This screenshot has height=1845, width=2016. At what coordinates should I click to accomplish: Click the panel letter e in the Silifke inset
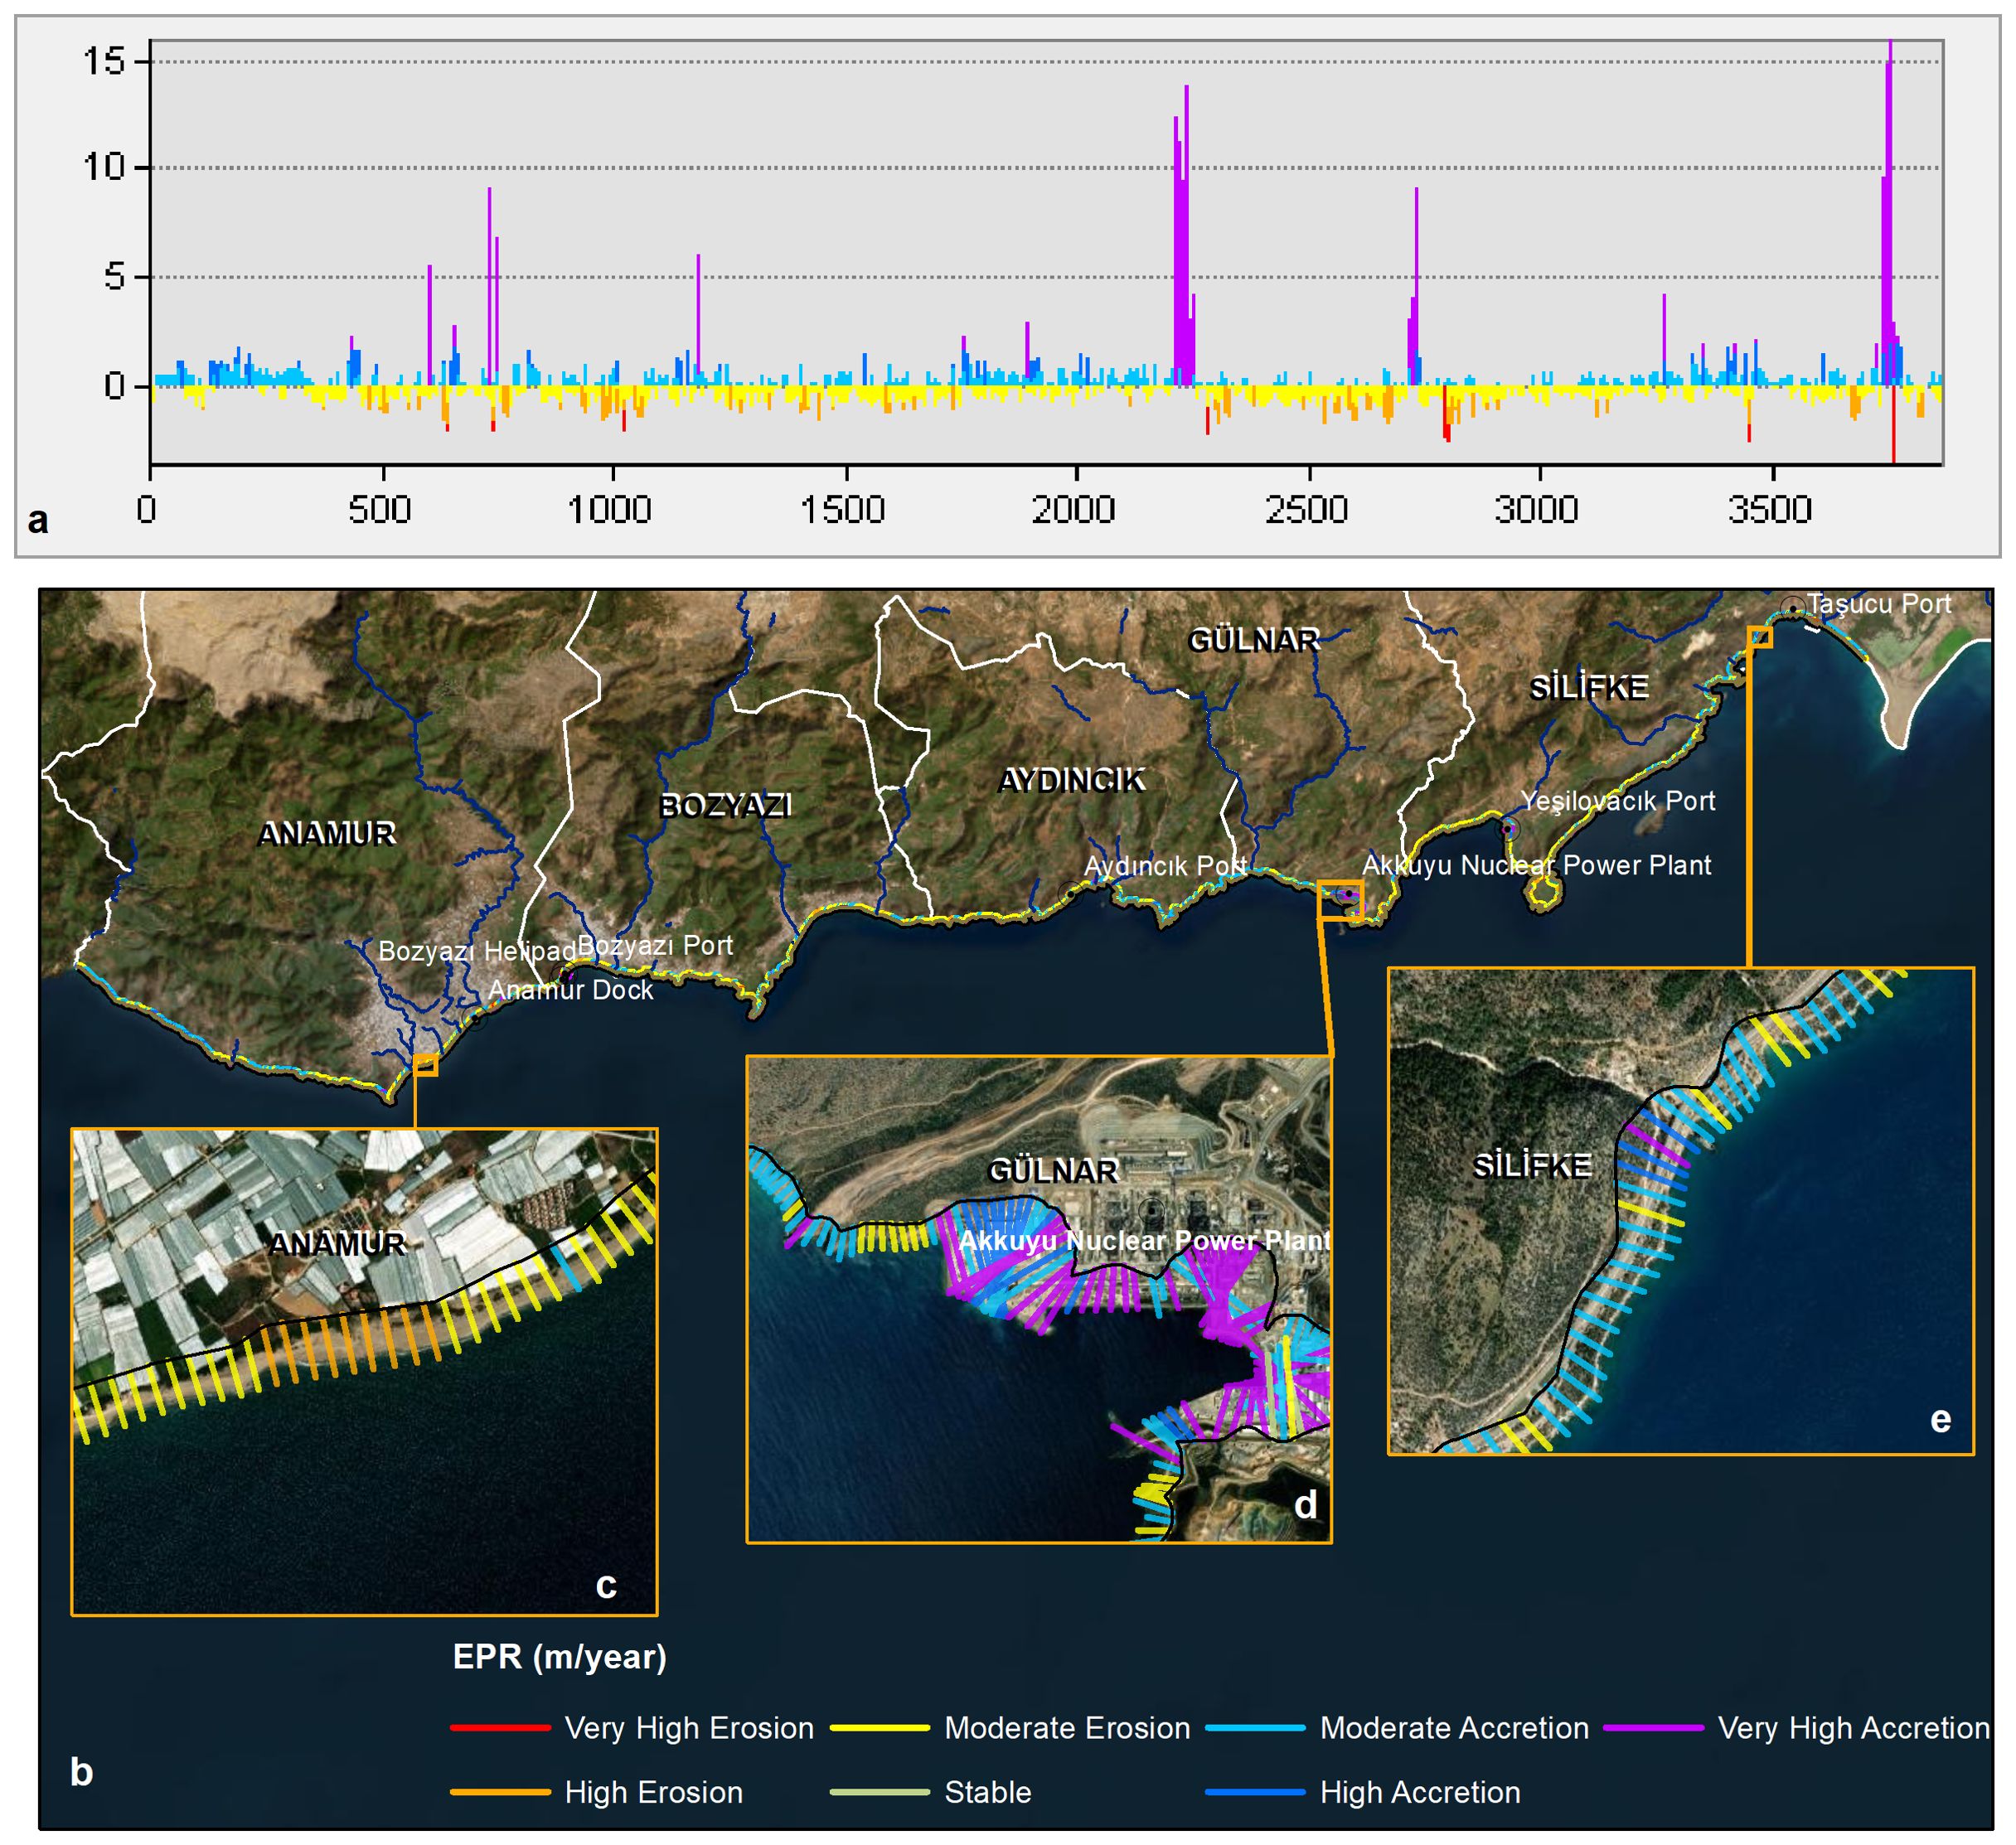pos(1940,1419)
